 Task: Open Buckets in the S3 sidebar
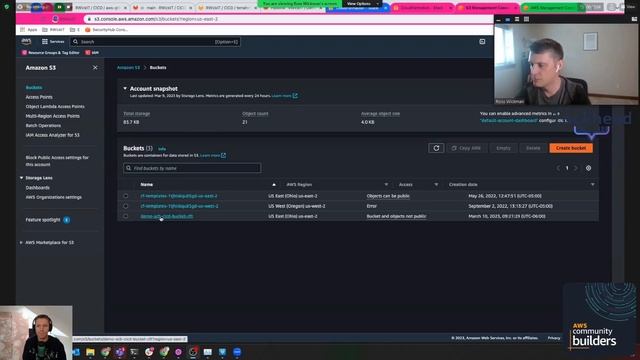pos(34,87)
